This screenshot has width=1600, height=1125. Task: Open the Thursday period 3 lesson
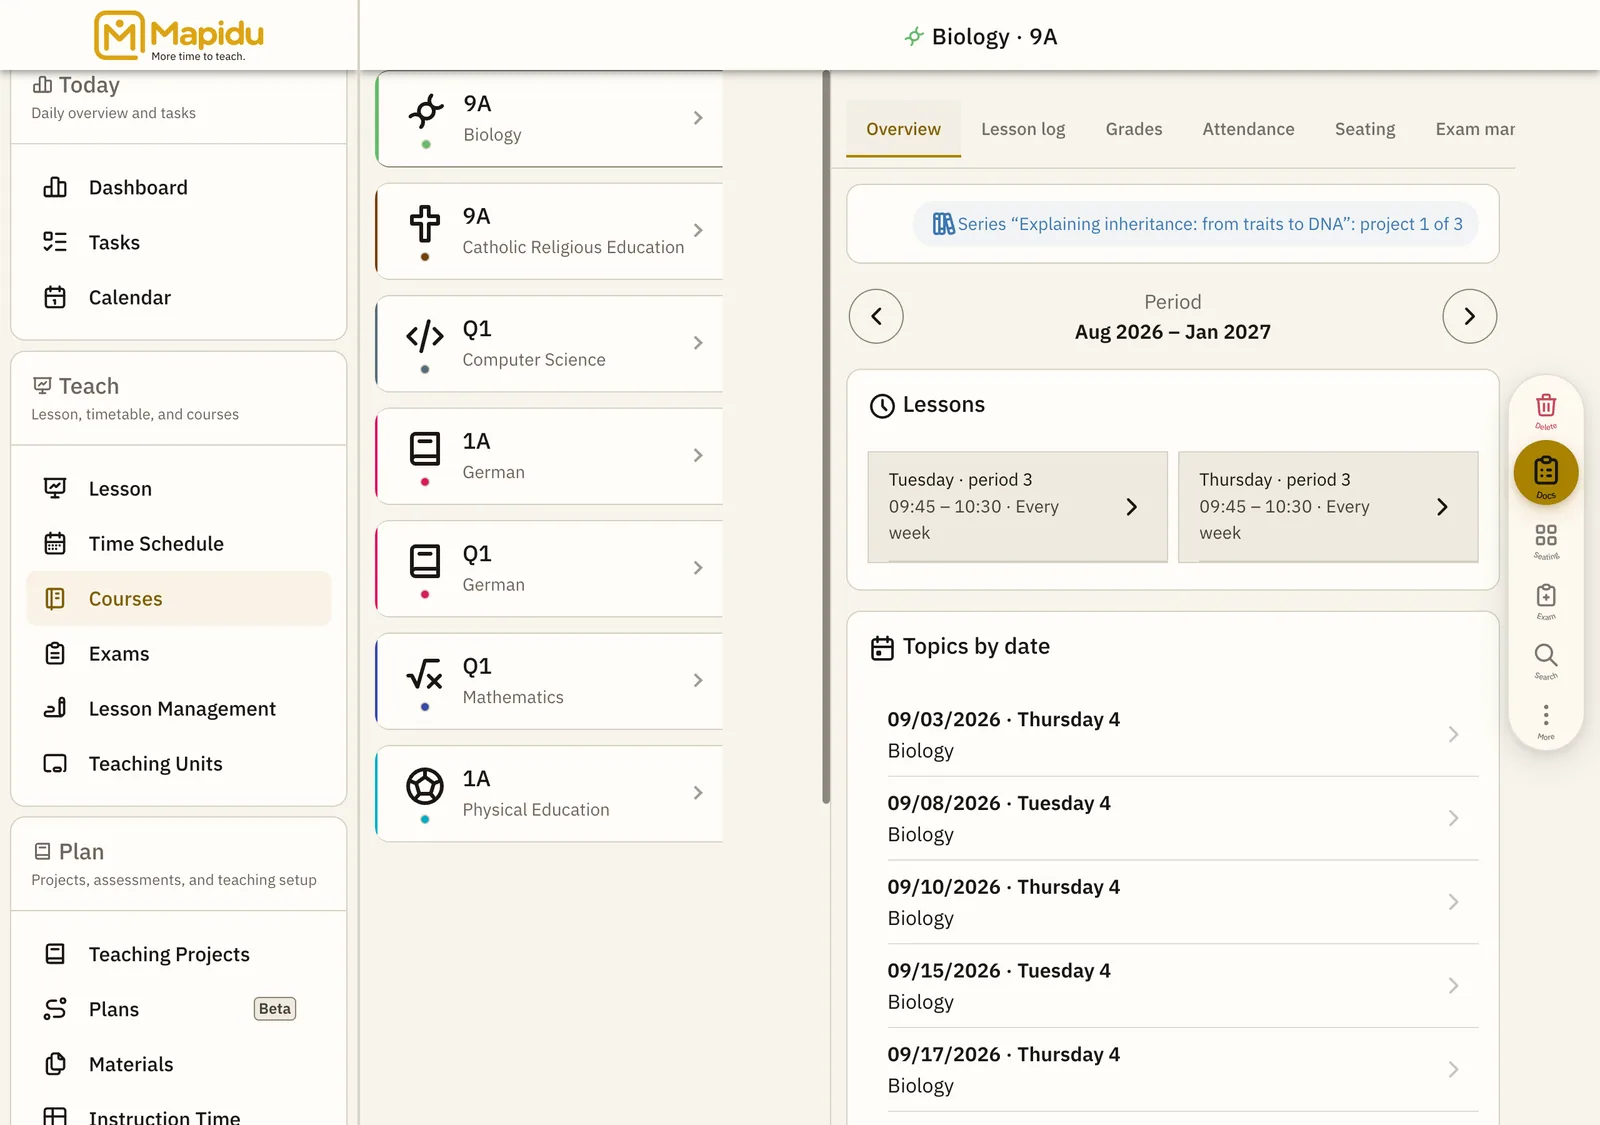tap(1328, 507)
